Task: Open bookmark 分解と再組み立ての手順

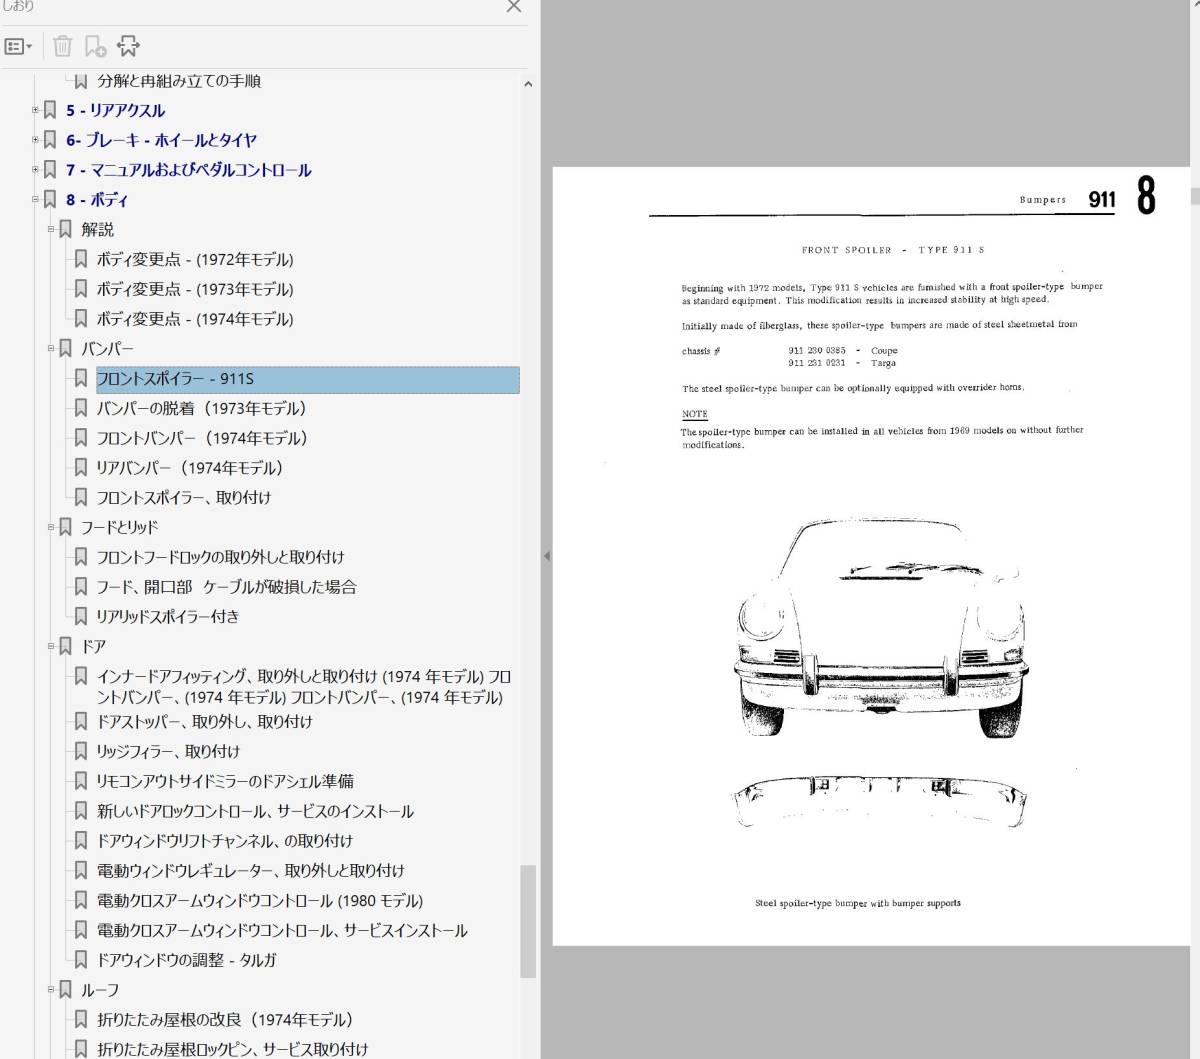Action: click(179, 81)
